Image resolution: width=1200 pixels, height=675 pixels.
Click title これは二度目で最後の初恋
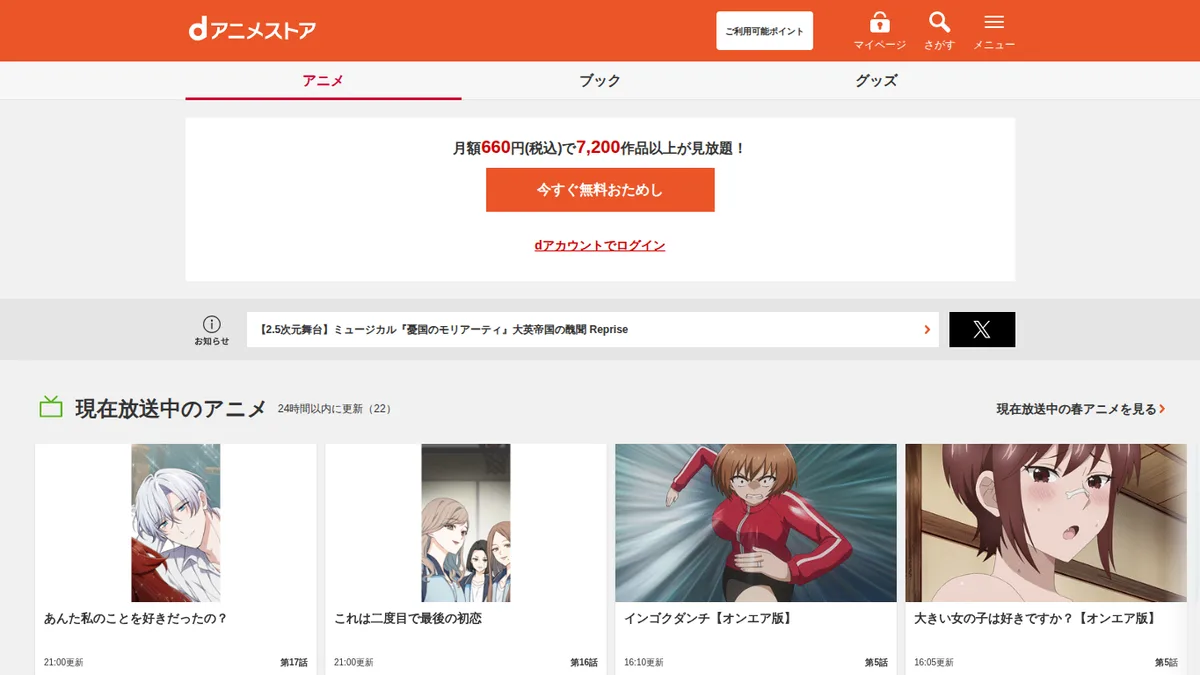pos(408,619)
